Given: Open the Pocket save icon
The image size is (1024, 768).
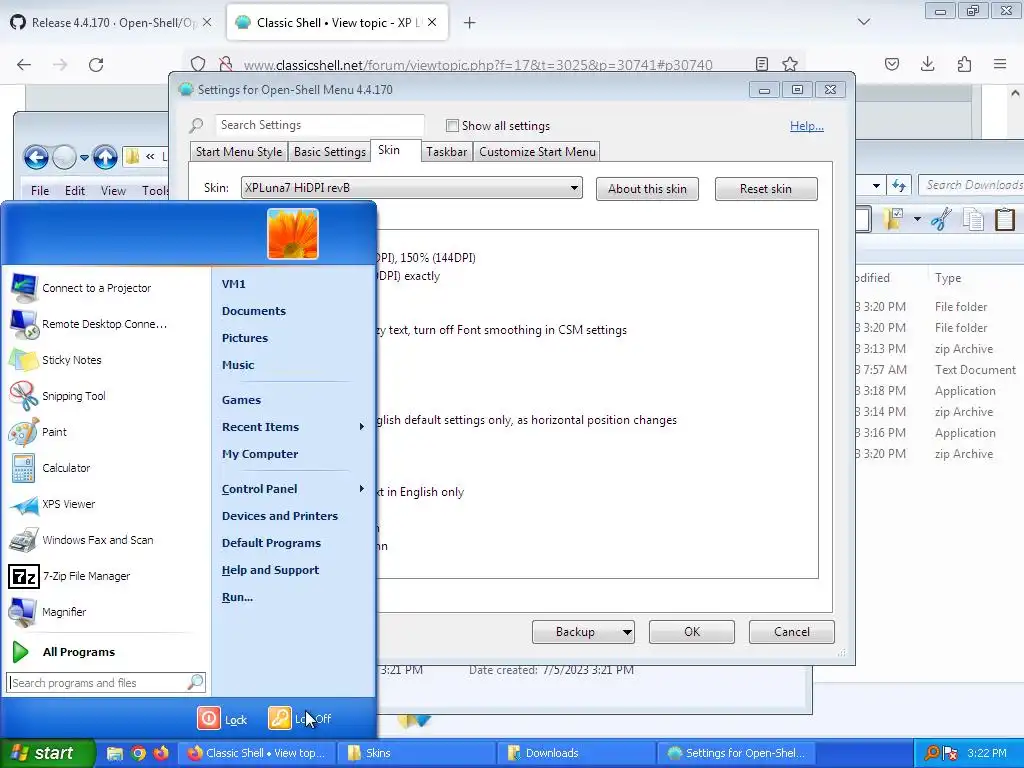Looking at the screenshot, I should (x=891, y=64).
